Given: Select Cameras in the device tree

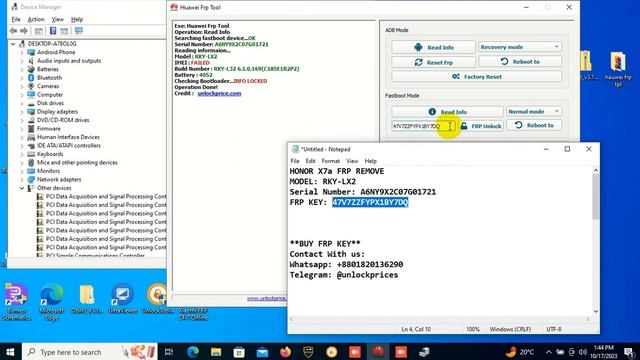Looking at the screenshot, I should (x=48, y=86).
